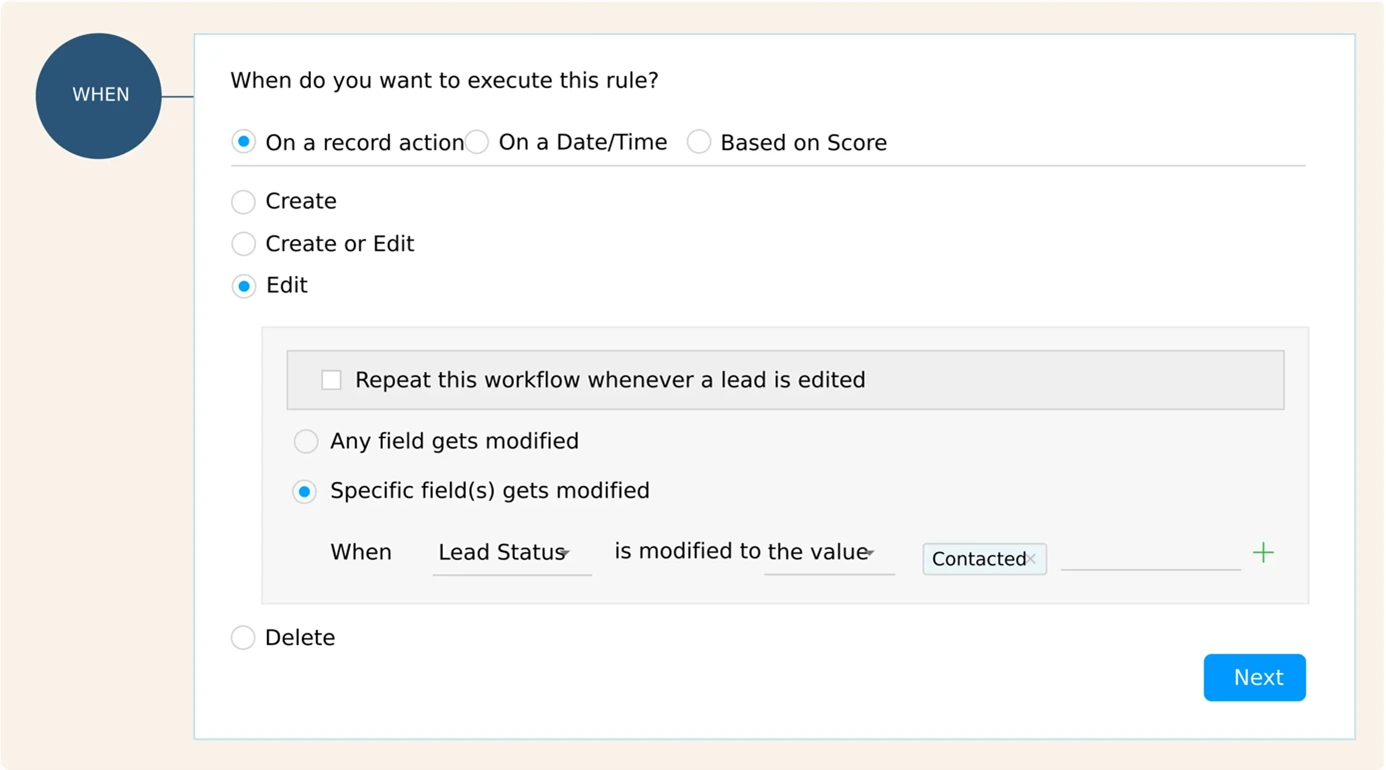
Task: Remove the Contacted value chip
Action: (1032, 559)
